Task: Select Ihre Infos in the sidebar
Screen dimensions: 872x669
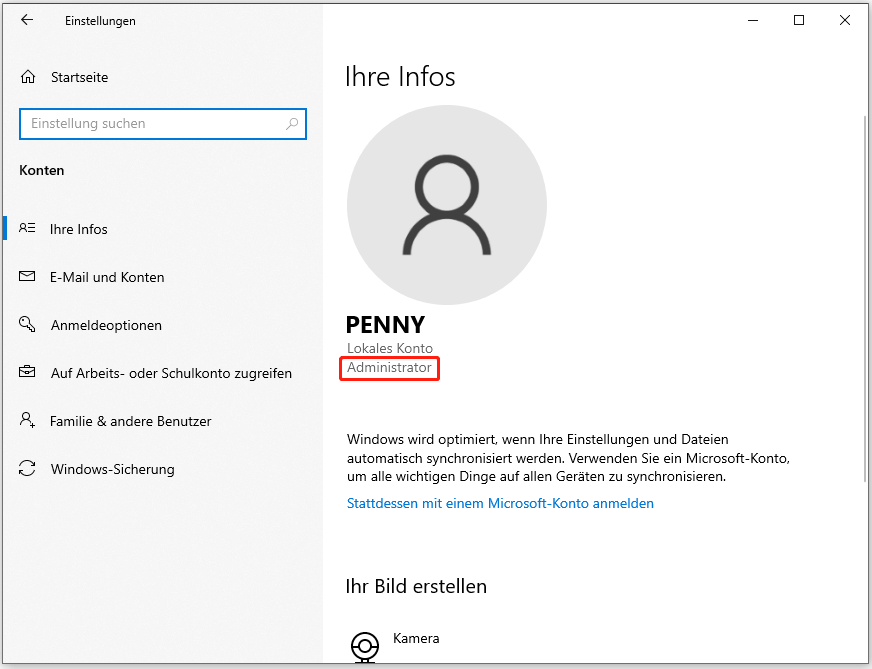Action: pos(79,229)
